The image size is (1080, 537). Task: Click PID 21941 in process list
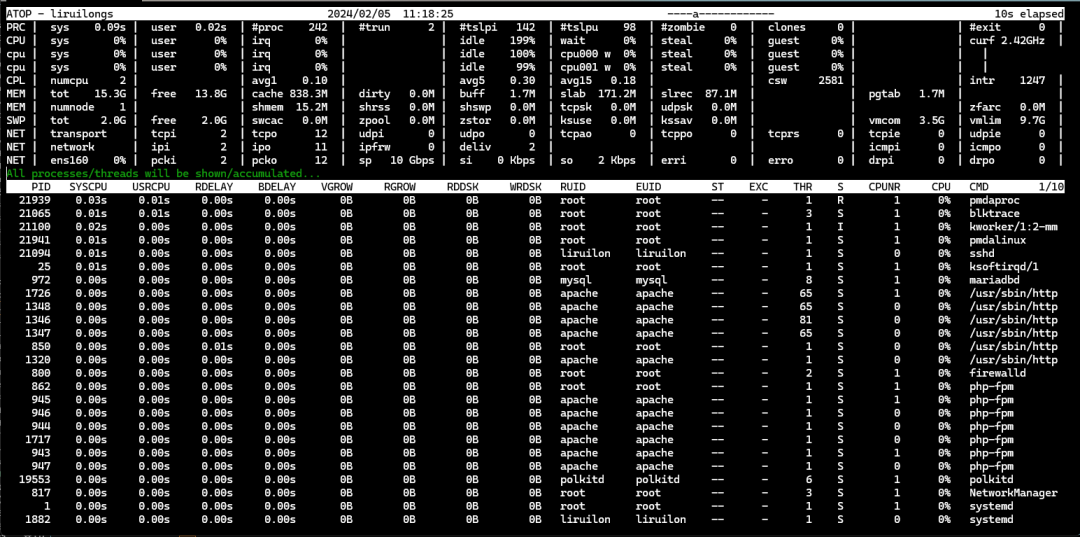[34, 240]
